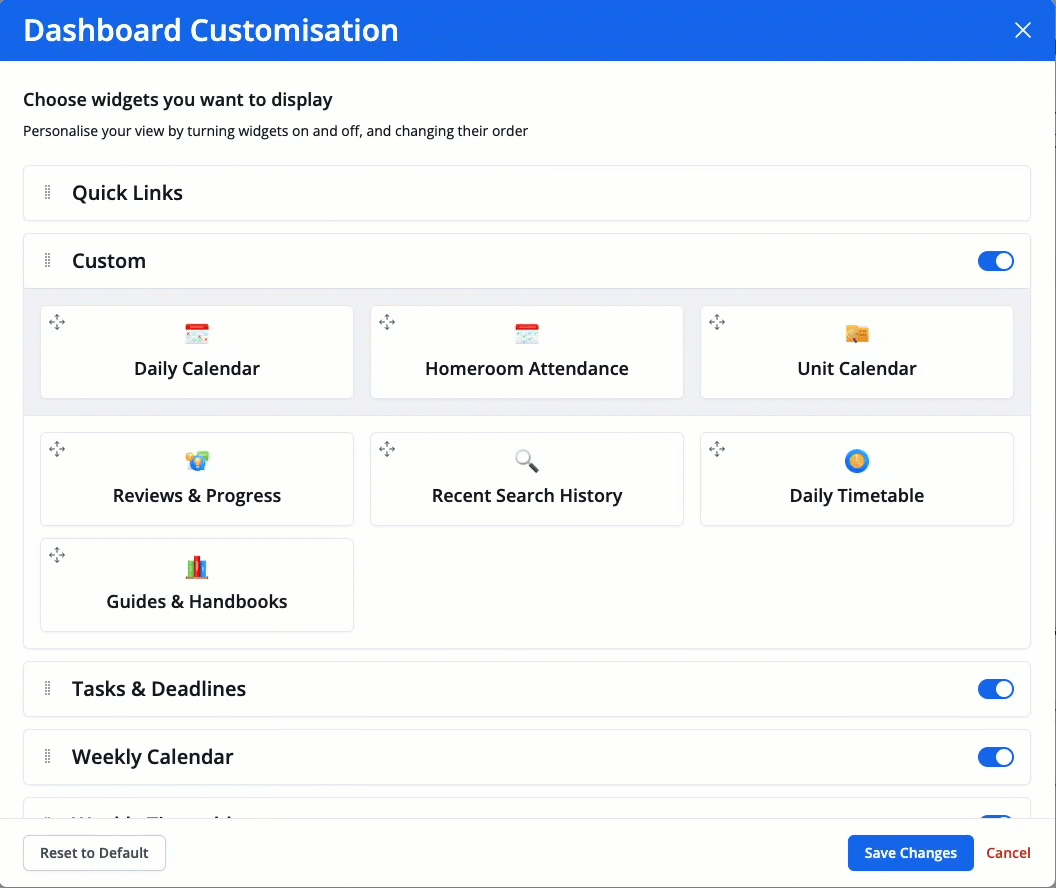
Task: Toggle off the Custom section switch
Action: click(x=995, y=261)
